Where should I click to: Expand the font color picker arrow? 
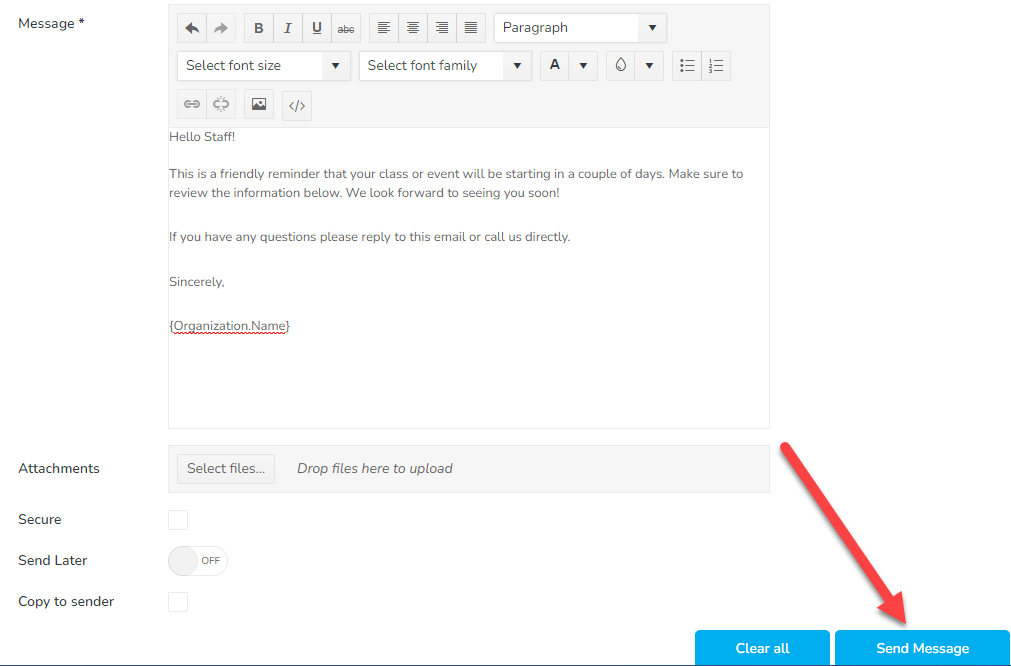pyautogui.click(x=583, y=66)
